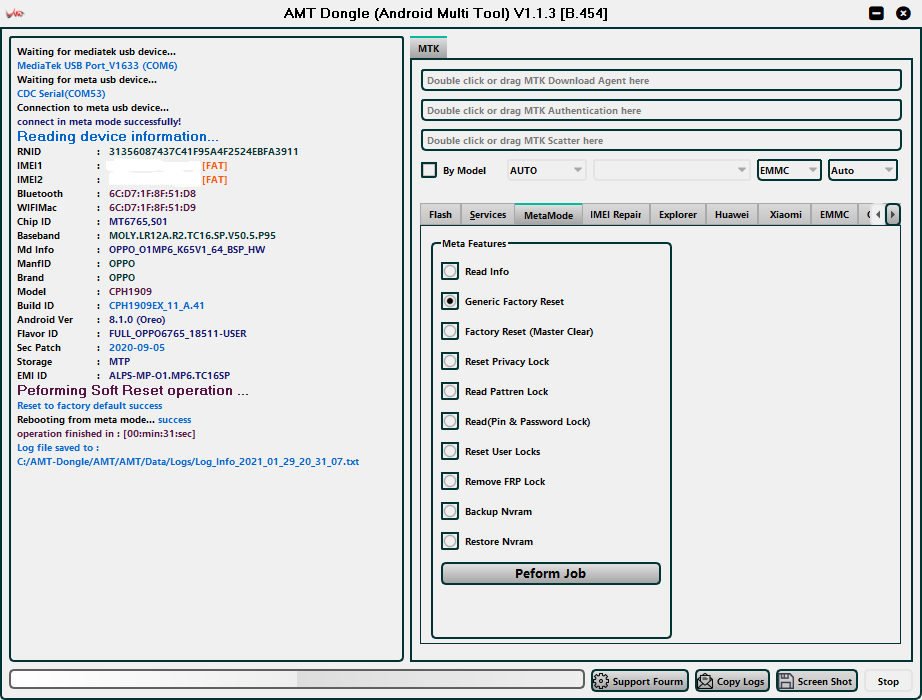Click the RNID value 31356087437C41F95A4F2524EBFA3911
This screenshot has height=700, width=922.
[203, 152]
